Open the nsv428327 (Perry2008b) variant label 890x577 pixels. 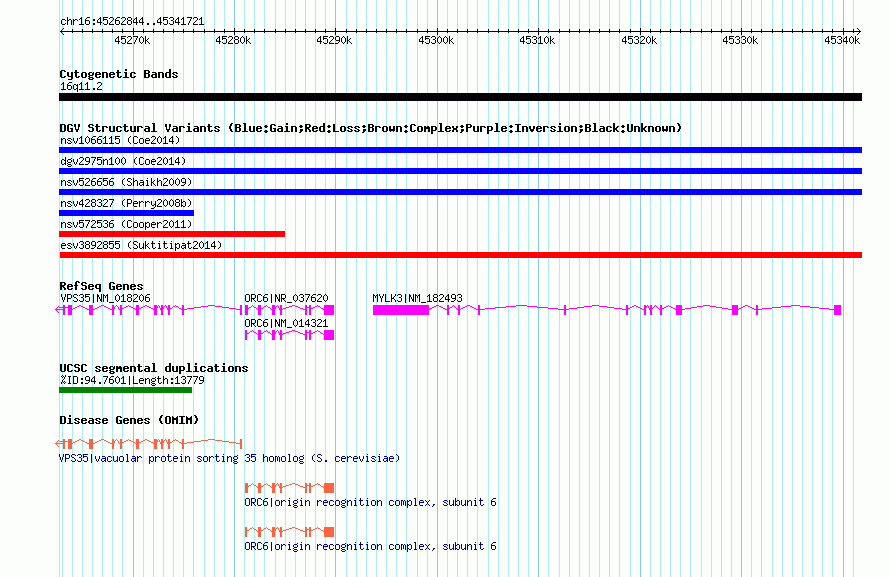tap(126, 203)
